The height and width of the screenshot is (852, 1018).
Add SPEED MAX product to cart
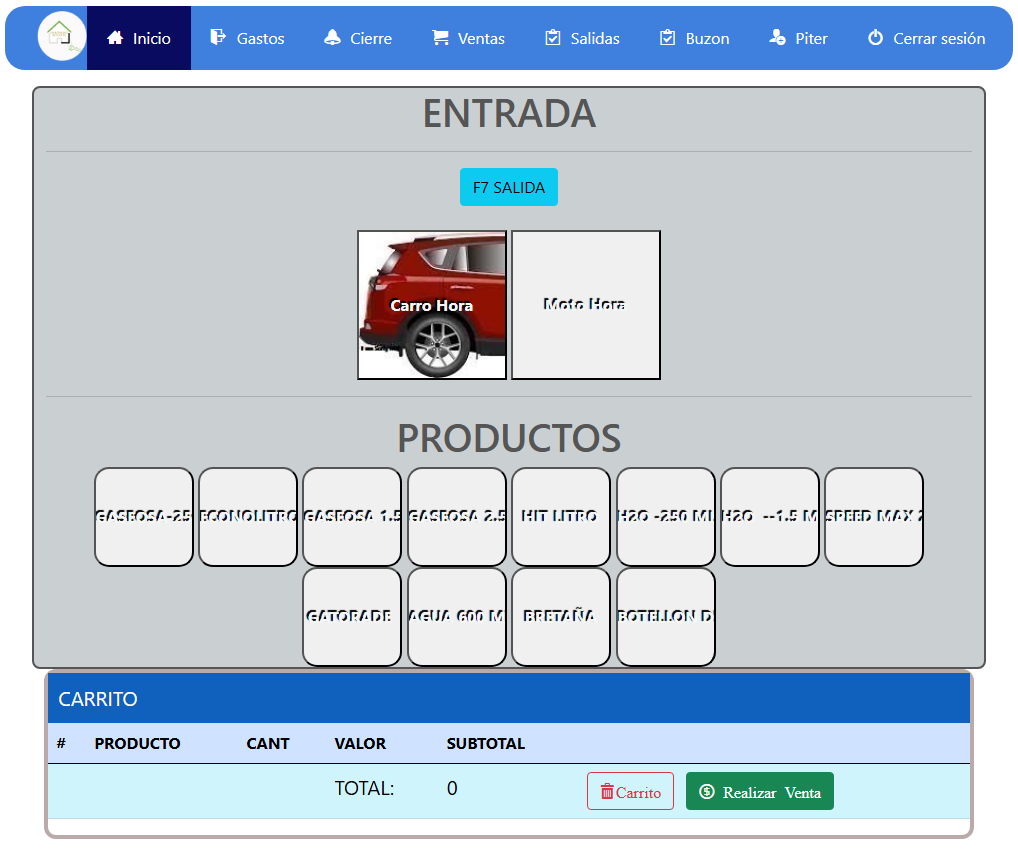coord(874,517)
